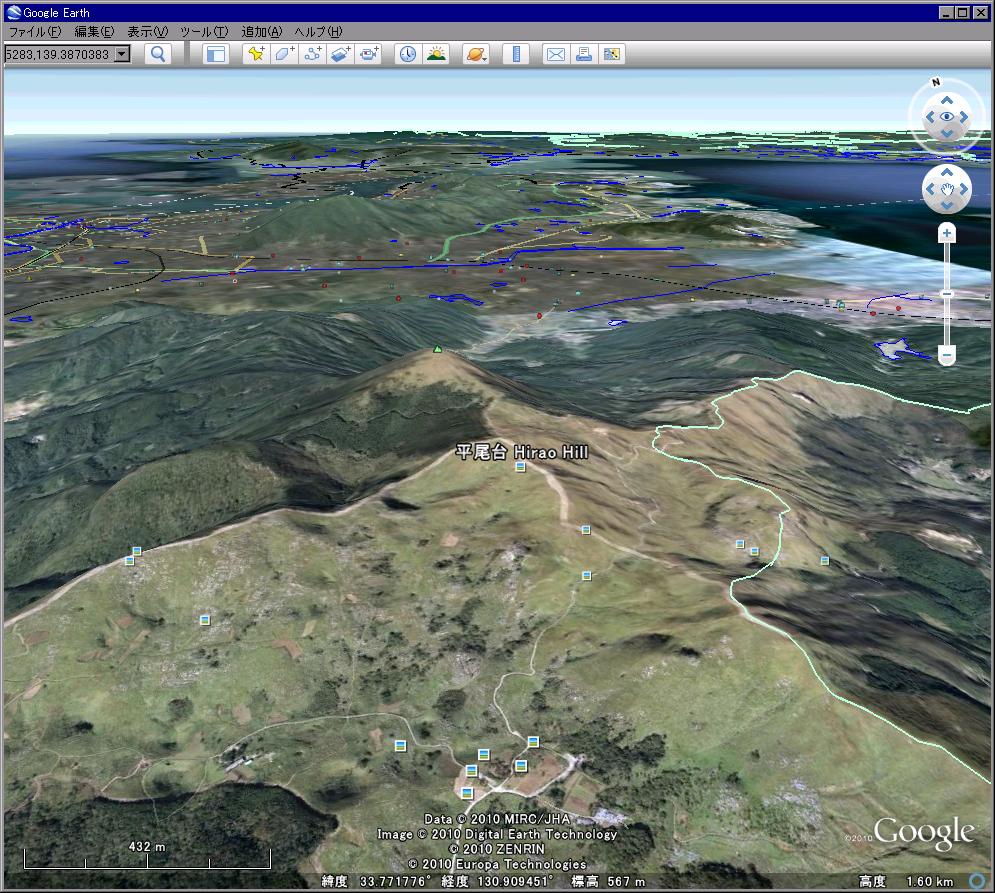Click the search magnifier button
The width and height of the screenshot is (995, 893).
click(157, 54)
